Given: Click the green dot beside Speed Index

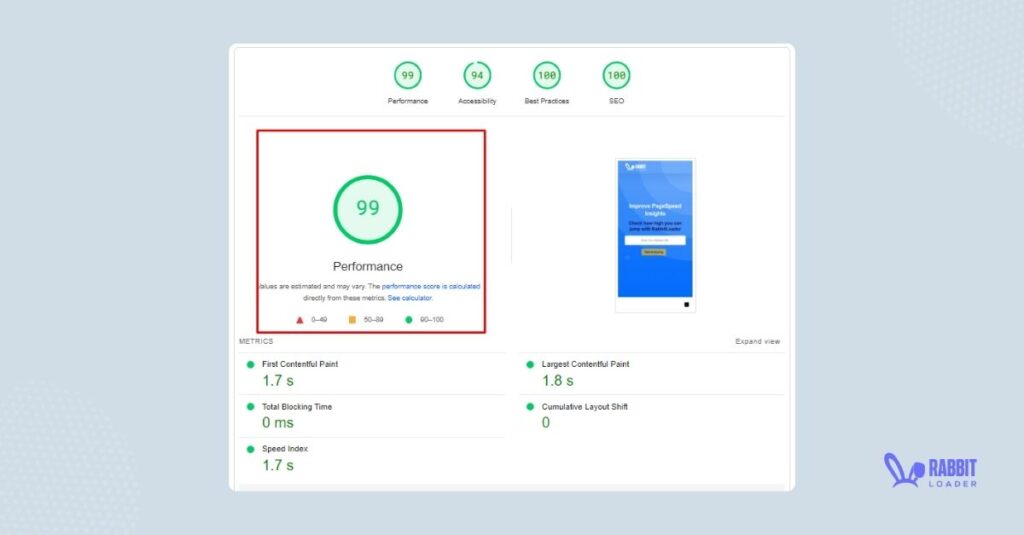Looking at the screenshot, I should coord(250,449).
